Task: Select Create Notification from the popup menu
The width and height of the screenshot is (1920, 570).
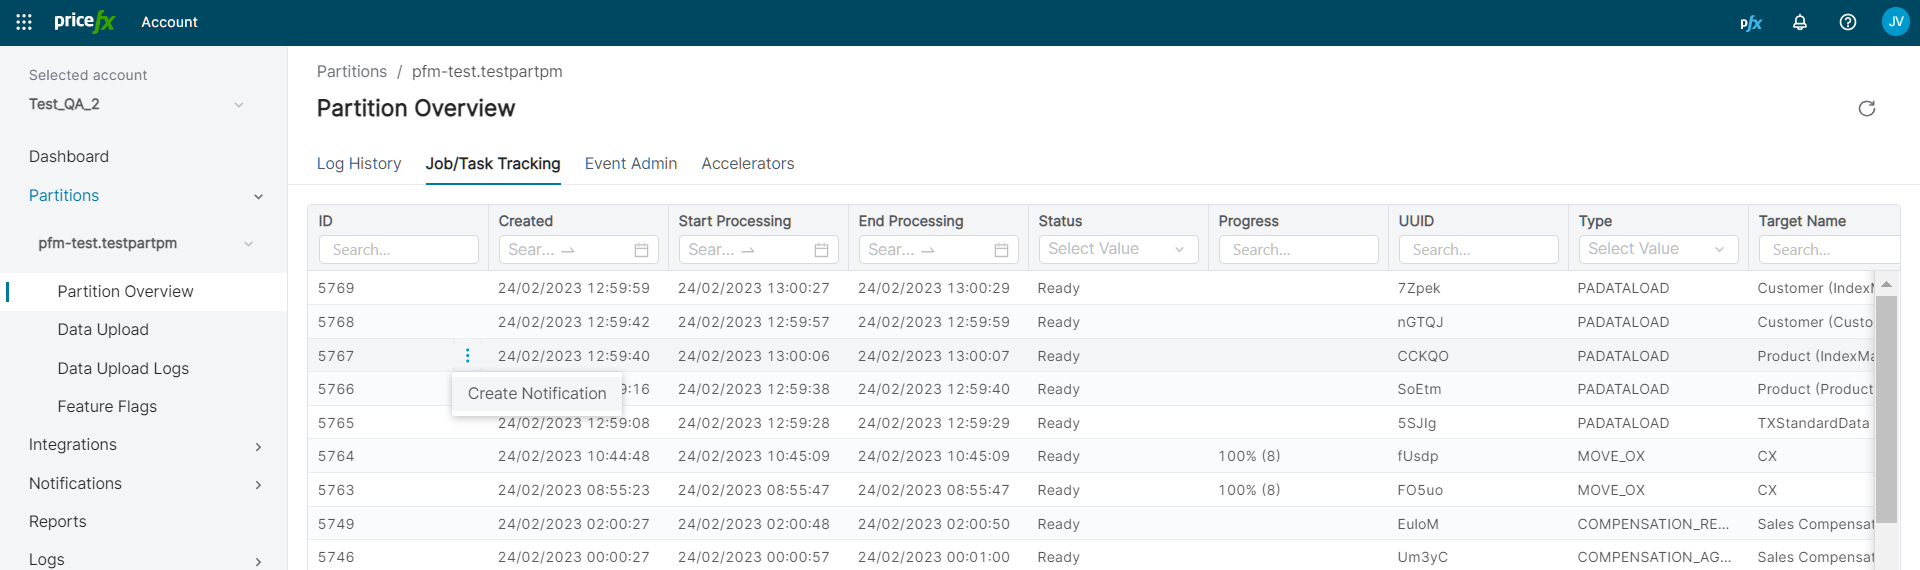Action: click(537, 394)
